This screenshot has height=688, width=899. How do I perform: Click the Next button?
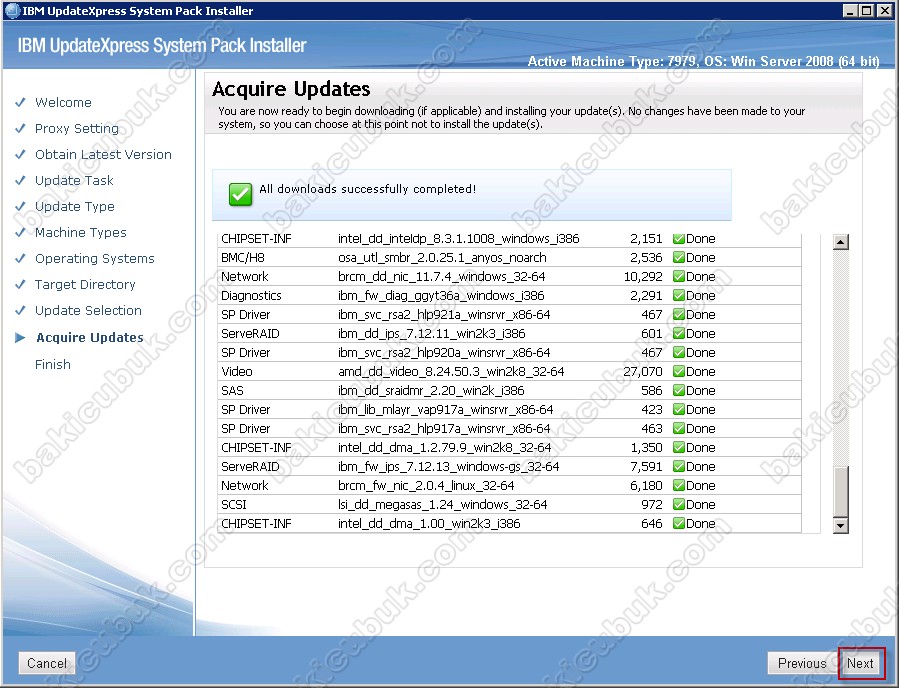861,663
